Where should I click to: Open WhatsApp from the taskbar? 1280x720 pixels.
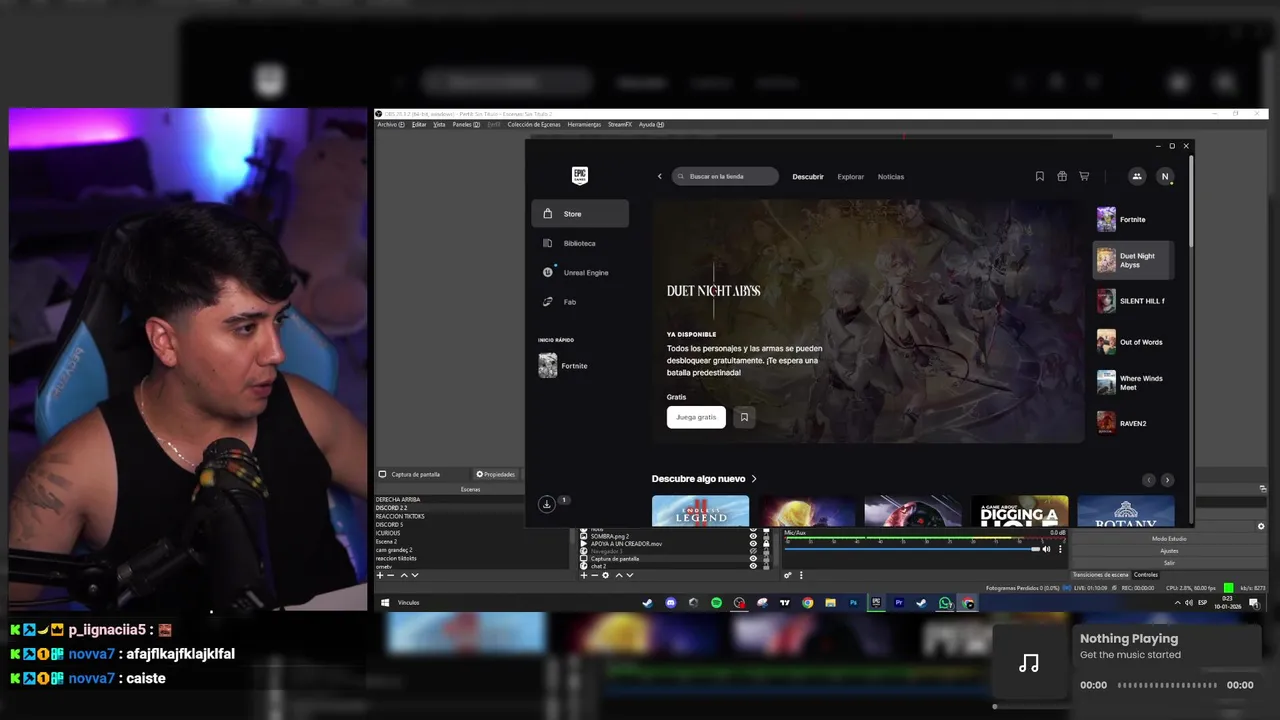click(x=945, y=603)
